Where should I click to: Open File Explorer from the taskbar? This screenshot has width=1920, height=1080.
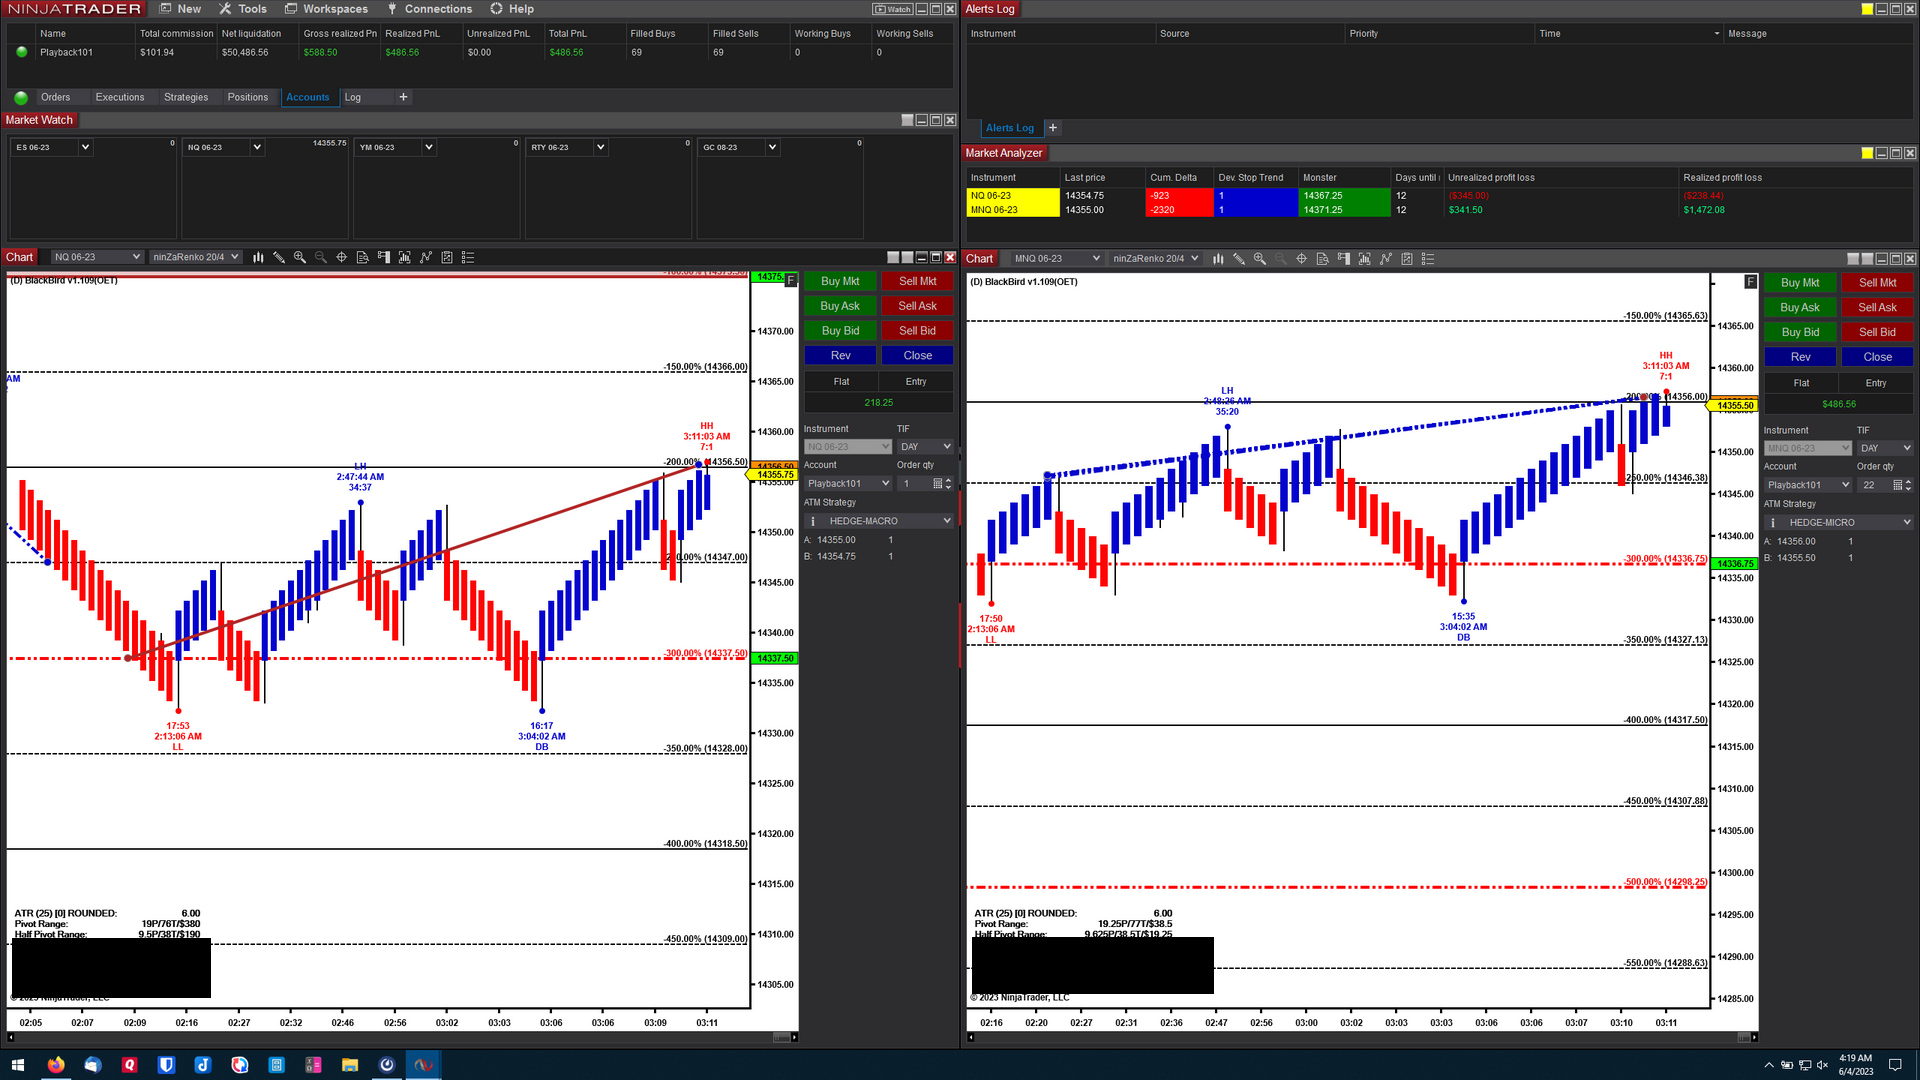point(350,1065)
